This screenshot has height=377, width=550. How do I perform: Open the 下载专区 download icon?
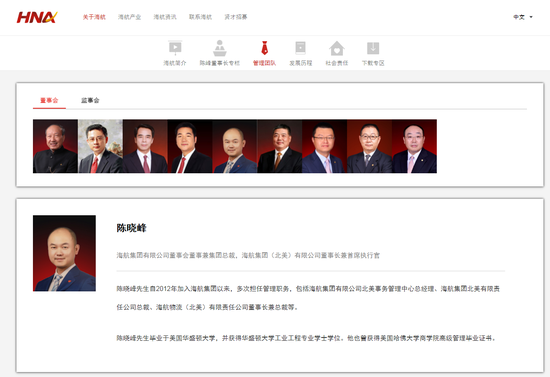(373, 48)
